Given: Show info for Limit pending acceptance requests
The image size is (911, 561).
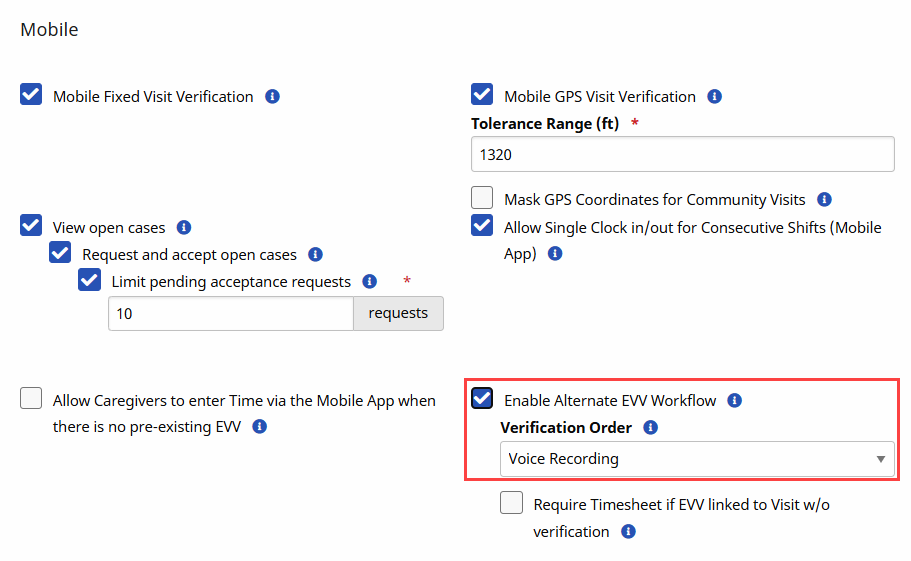Looking at the screenshot, I should tap(369, 282).
